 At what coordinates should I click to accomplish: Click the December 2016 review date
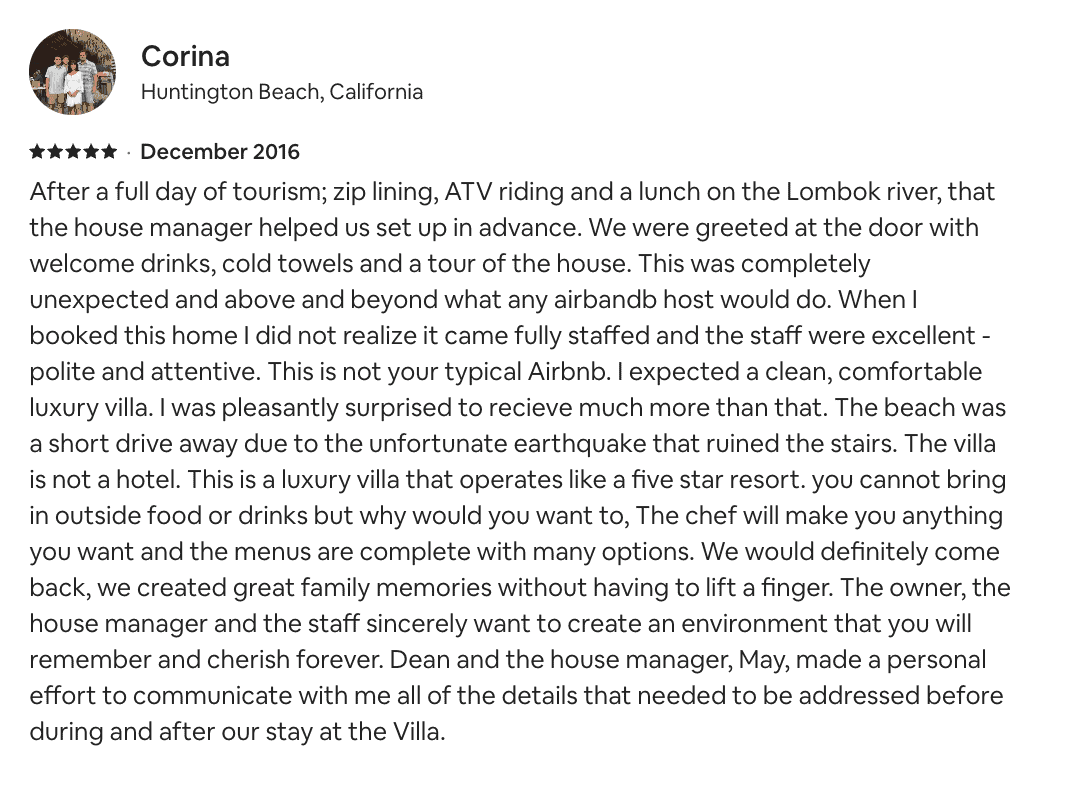pyautogui.click(x=220, y=152)
